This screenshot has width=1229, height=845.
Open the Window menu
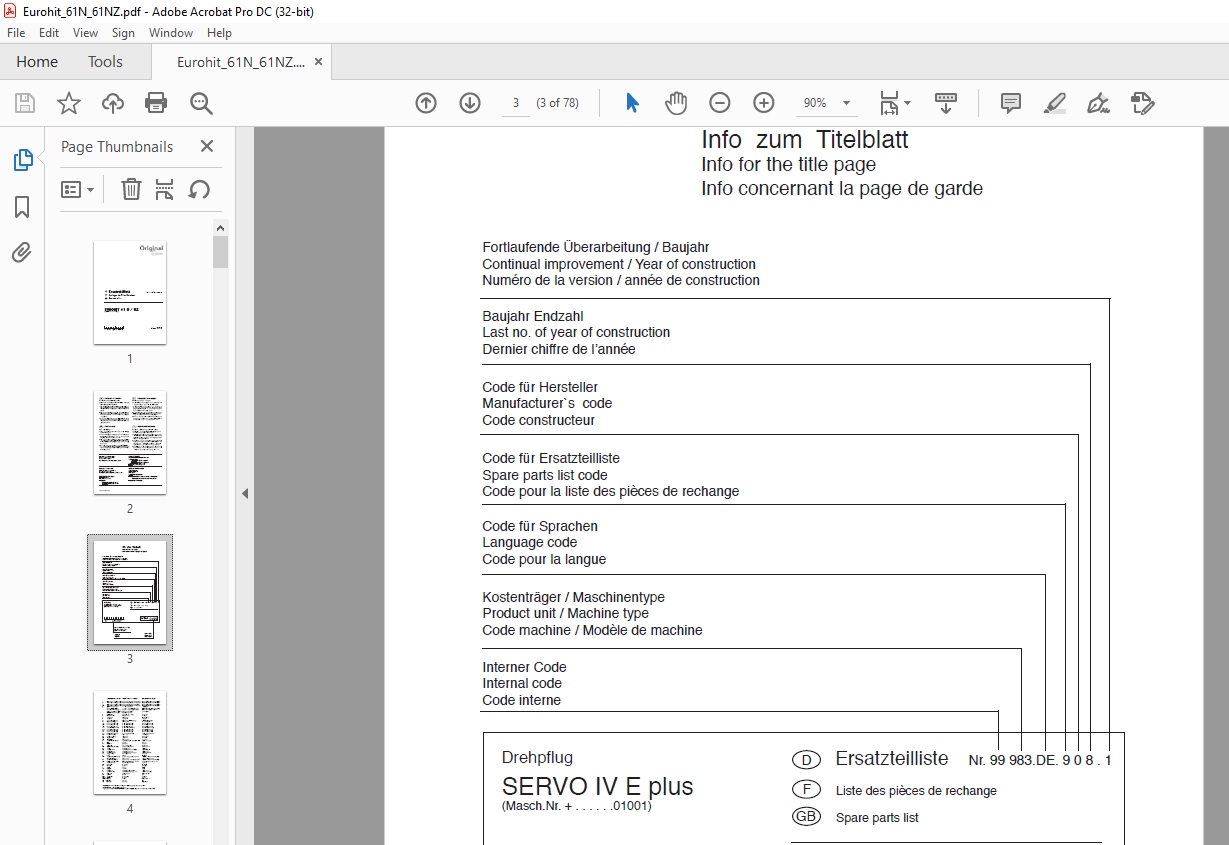tap(171, 33)
